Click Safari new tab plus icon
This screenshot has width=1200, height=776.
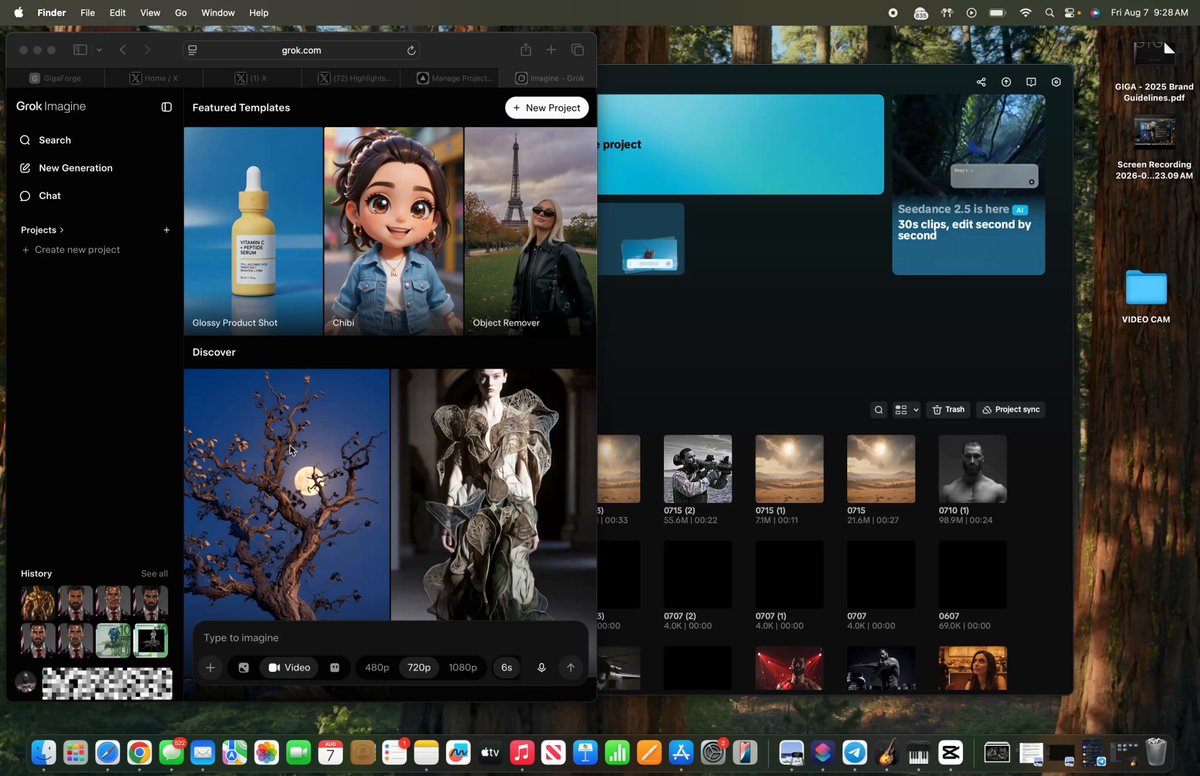click(551, 50)
